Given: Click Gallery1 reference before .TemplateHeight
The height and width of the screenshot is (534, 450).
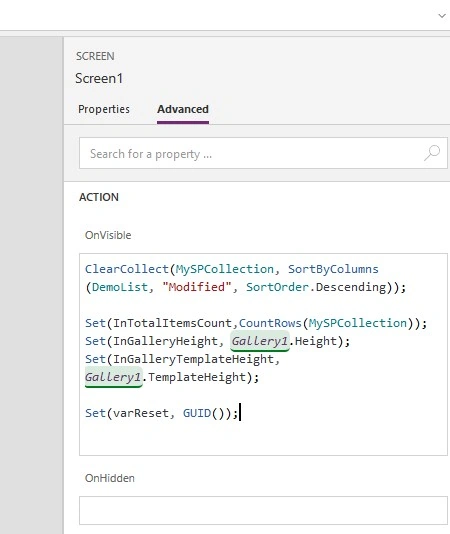Looking at the screenshot, I should (113, 377).
